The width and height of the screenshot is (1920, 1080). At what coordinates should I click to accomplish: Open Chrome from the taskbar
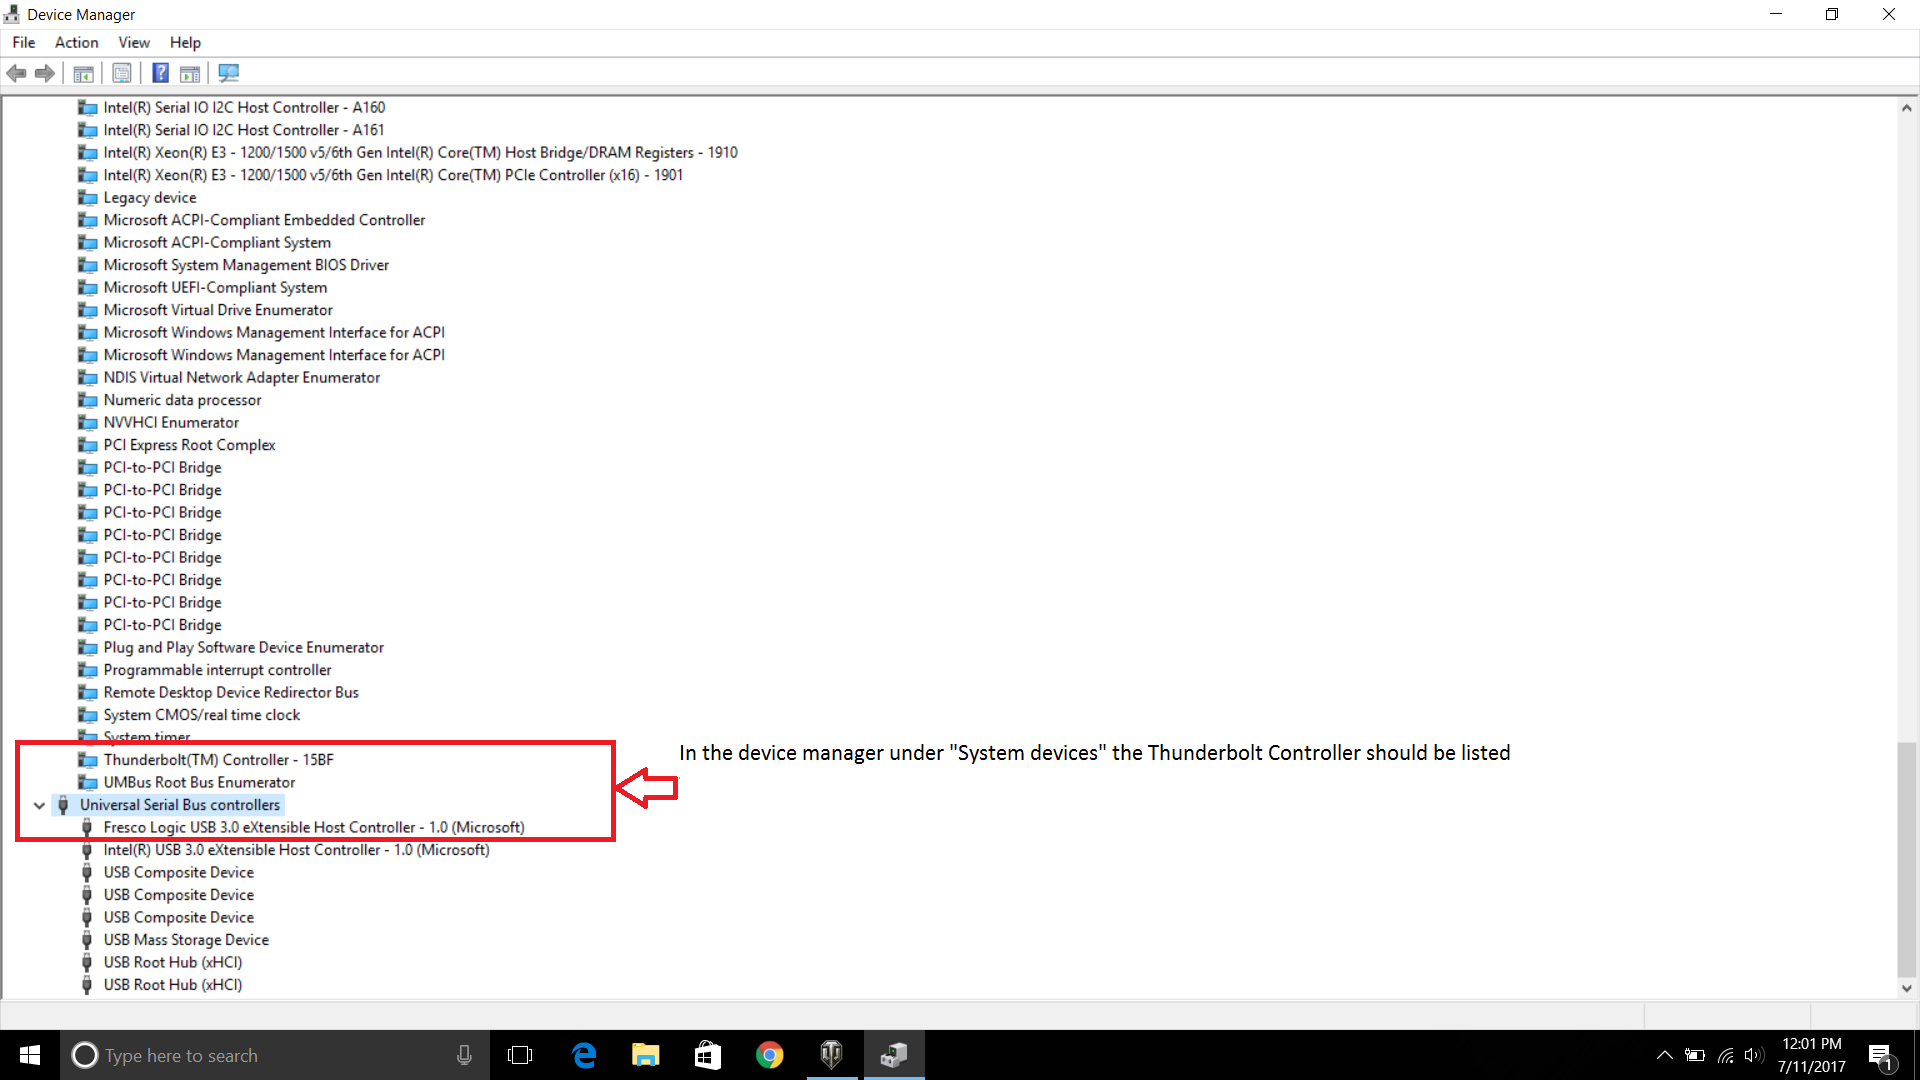pyautogui.click(x=769, y=1055)
